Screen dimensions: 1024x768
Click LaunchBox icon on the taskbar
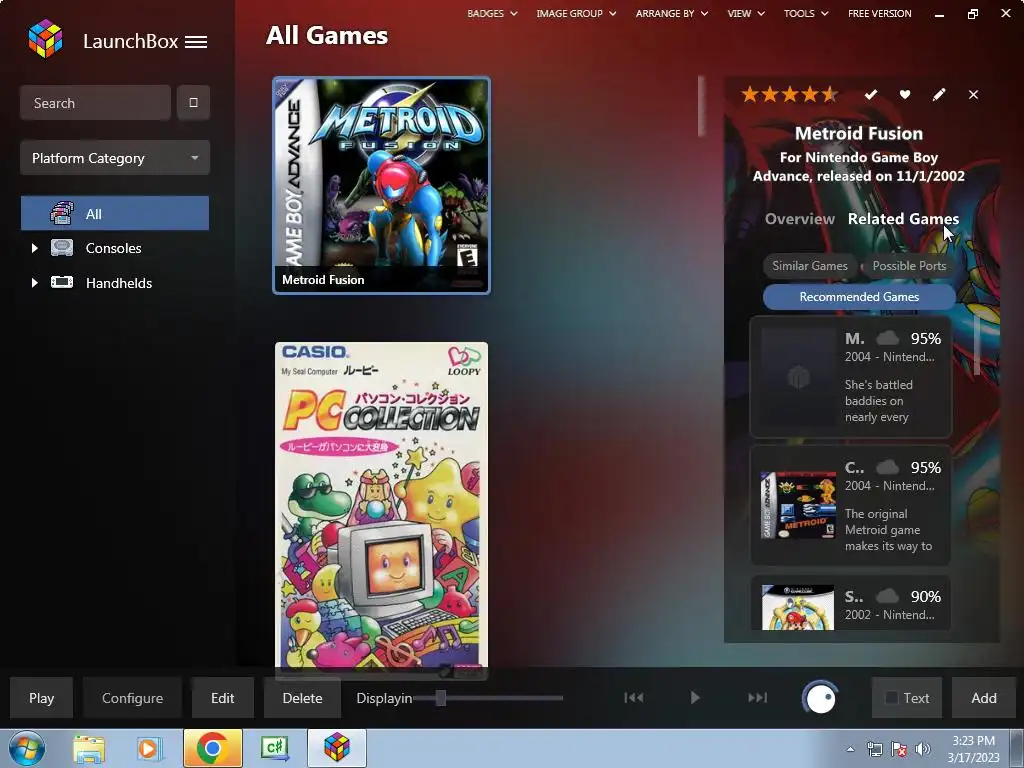[x=337, y=748]
